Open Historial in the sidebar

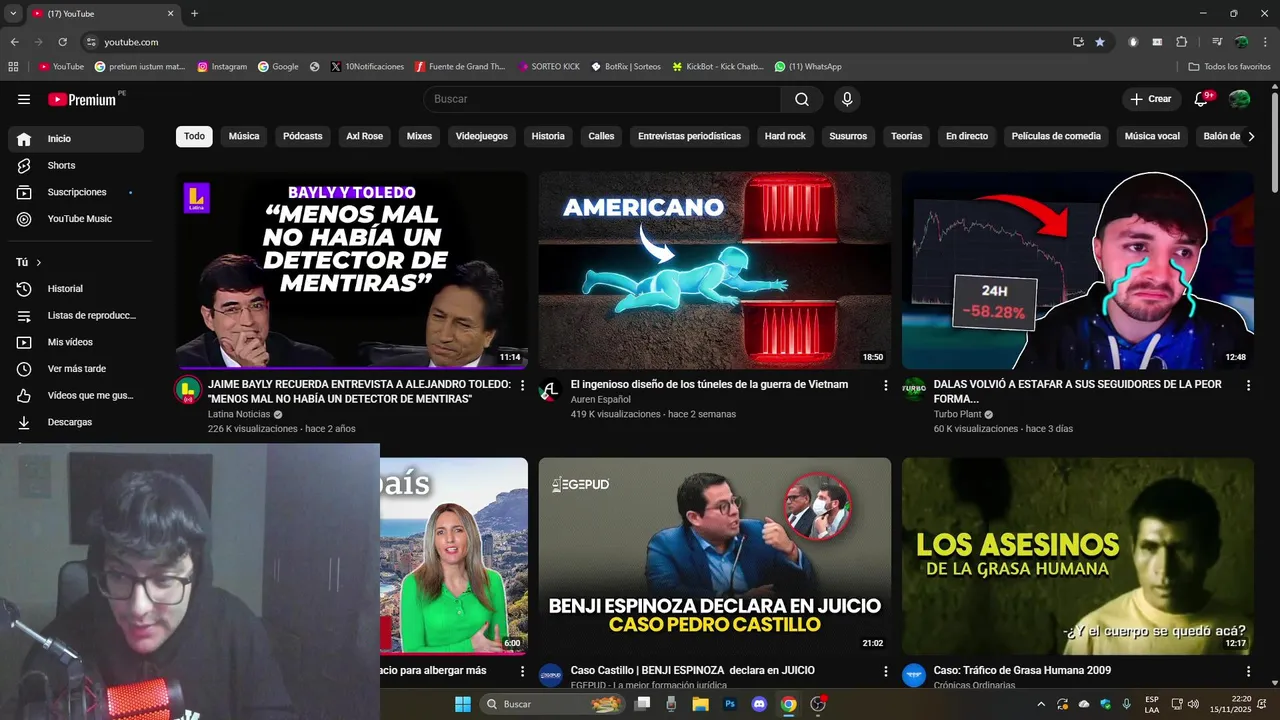tap(76, 289)
